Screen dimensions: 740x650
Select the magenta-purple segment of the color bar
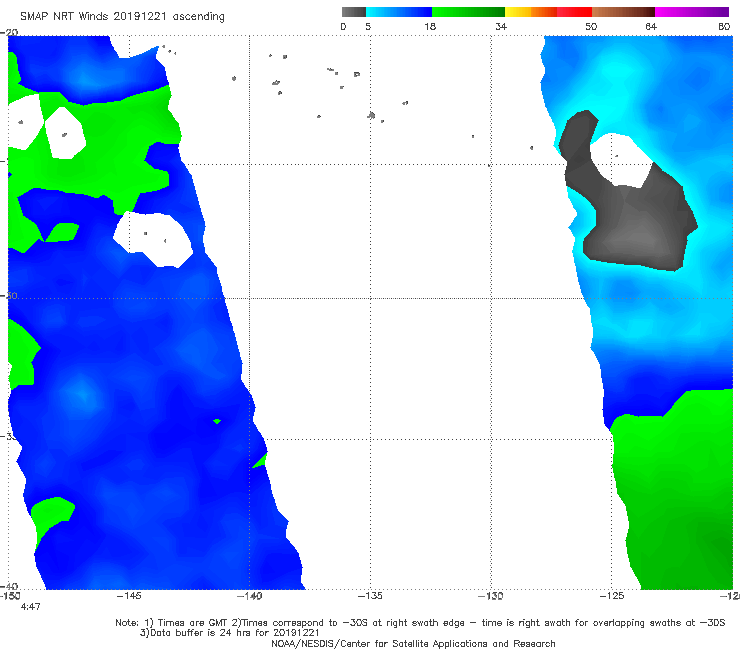[692, 12]
